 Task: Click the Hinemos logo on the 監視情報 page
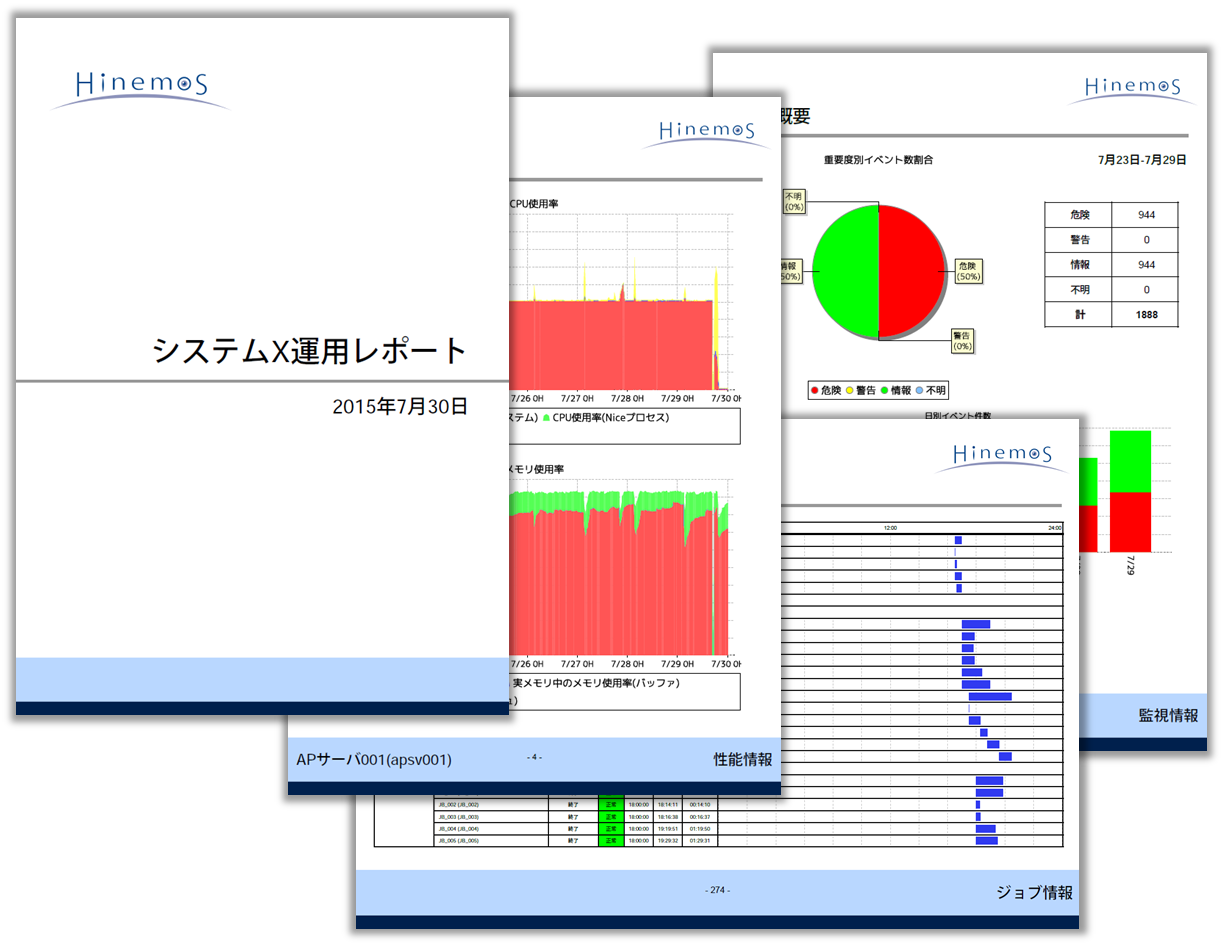[1131, 89]
